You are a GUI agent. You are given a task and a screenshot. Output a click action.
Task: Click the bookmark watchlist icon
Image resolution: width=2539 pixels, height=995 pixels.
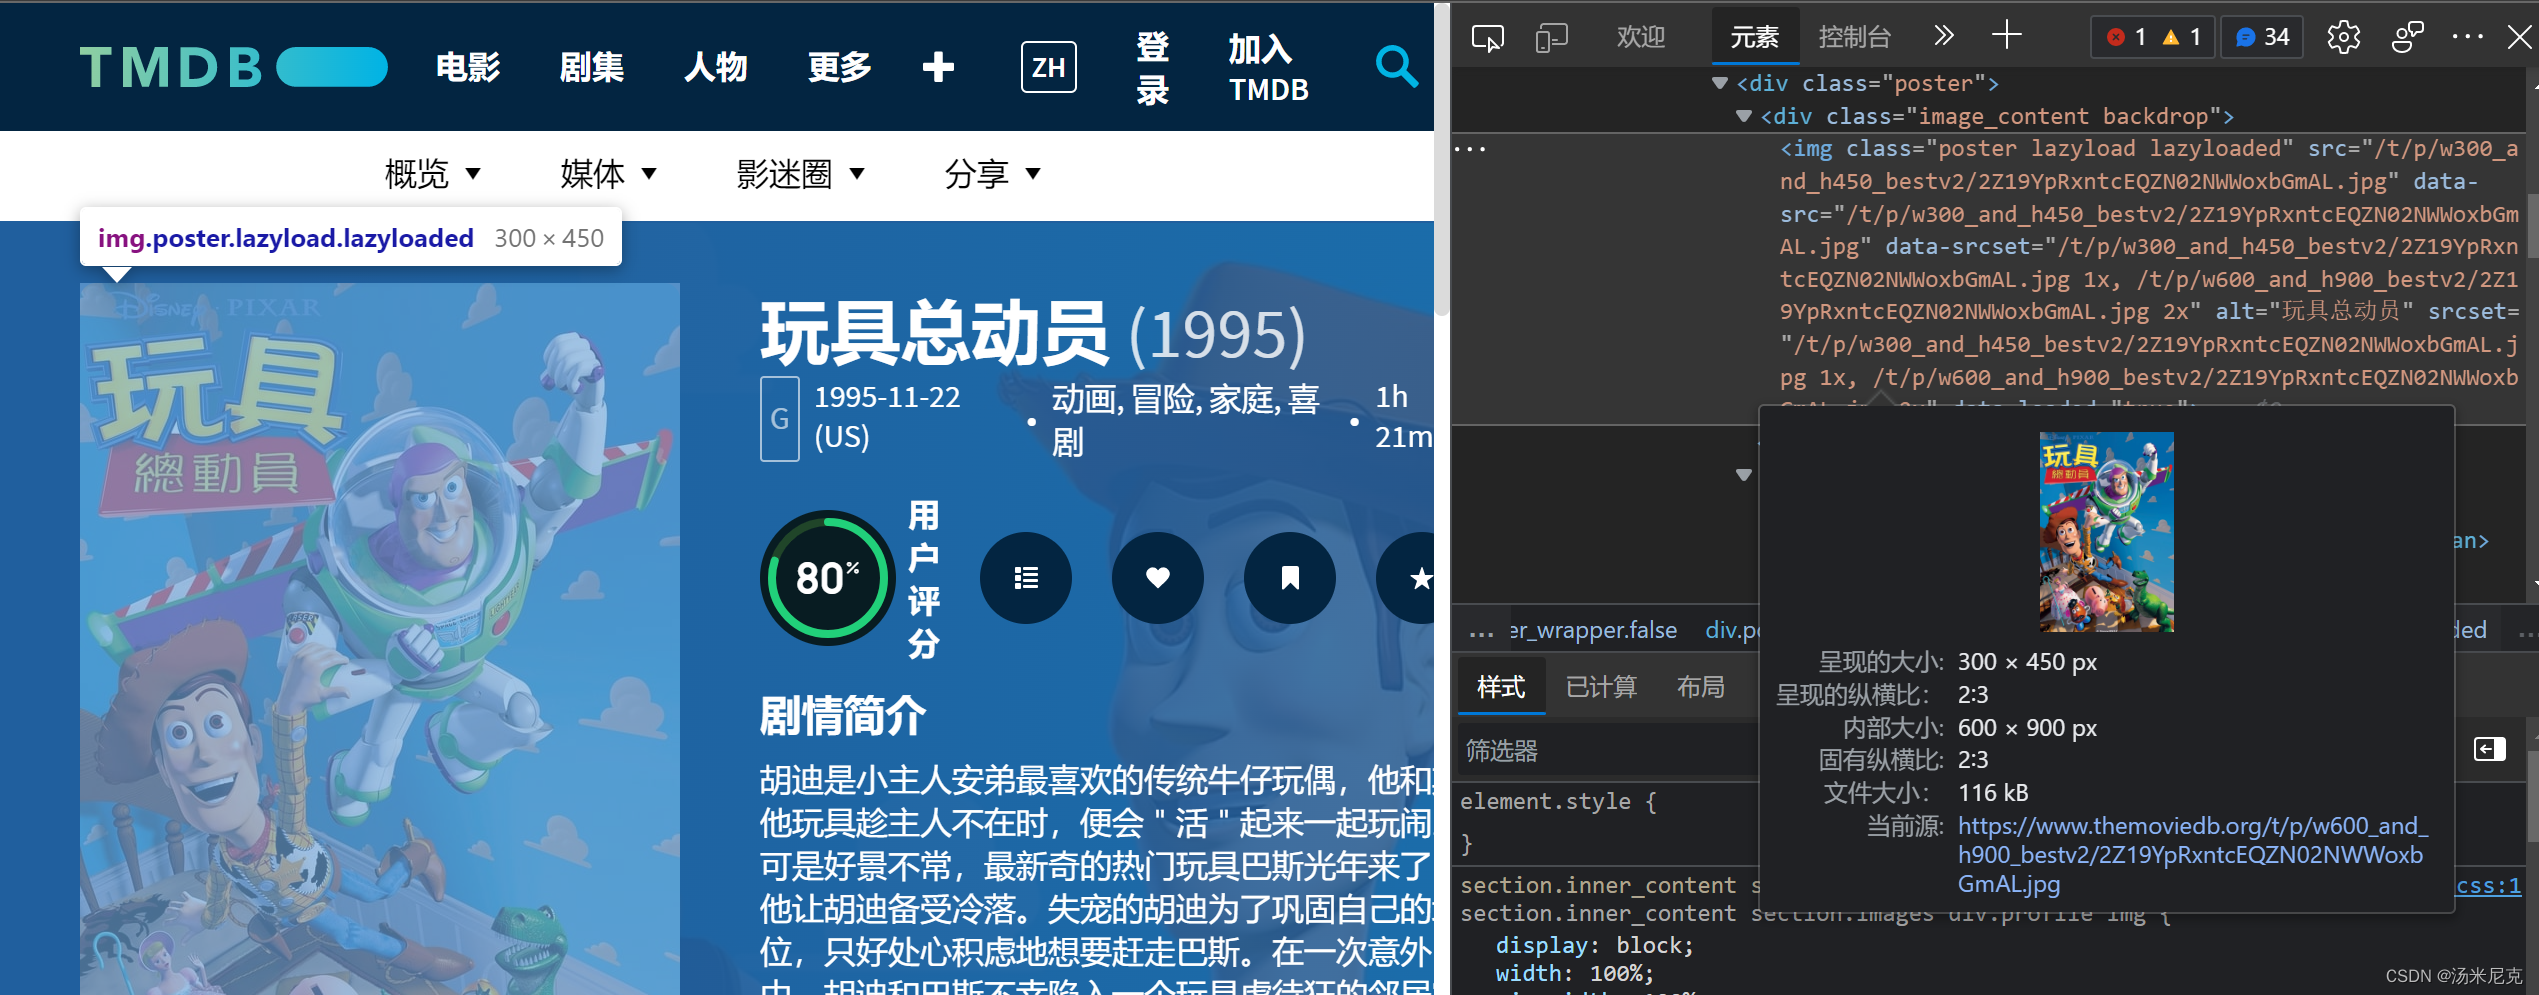(1290, 578)
